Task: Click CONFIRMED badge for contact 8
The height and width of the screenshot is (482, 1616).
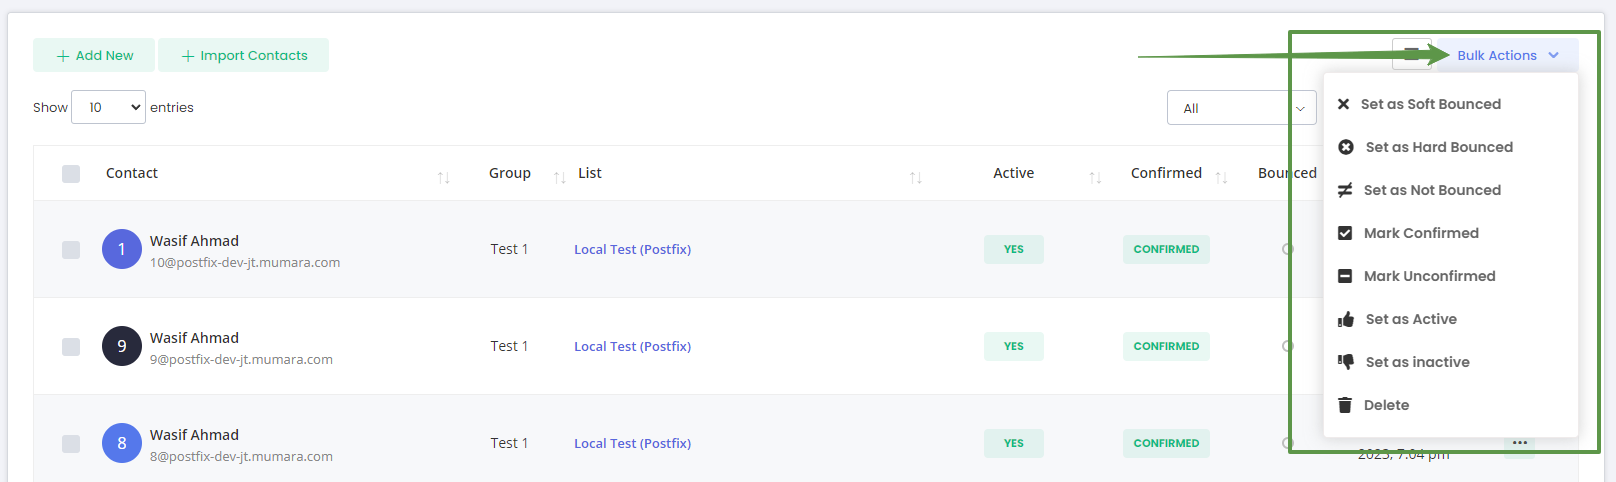Action: tap(1166, 443)
